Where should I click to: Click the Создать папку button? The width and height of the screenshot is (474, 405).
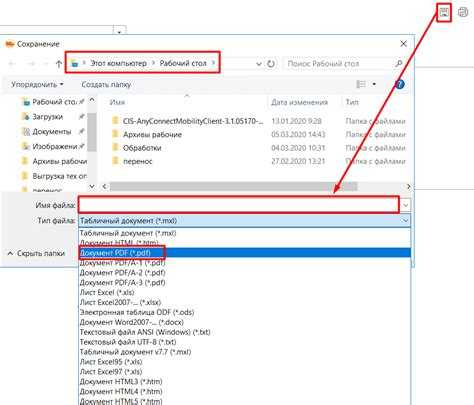pos(106,84)
